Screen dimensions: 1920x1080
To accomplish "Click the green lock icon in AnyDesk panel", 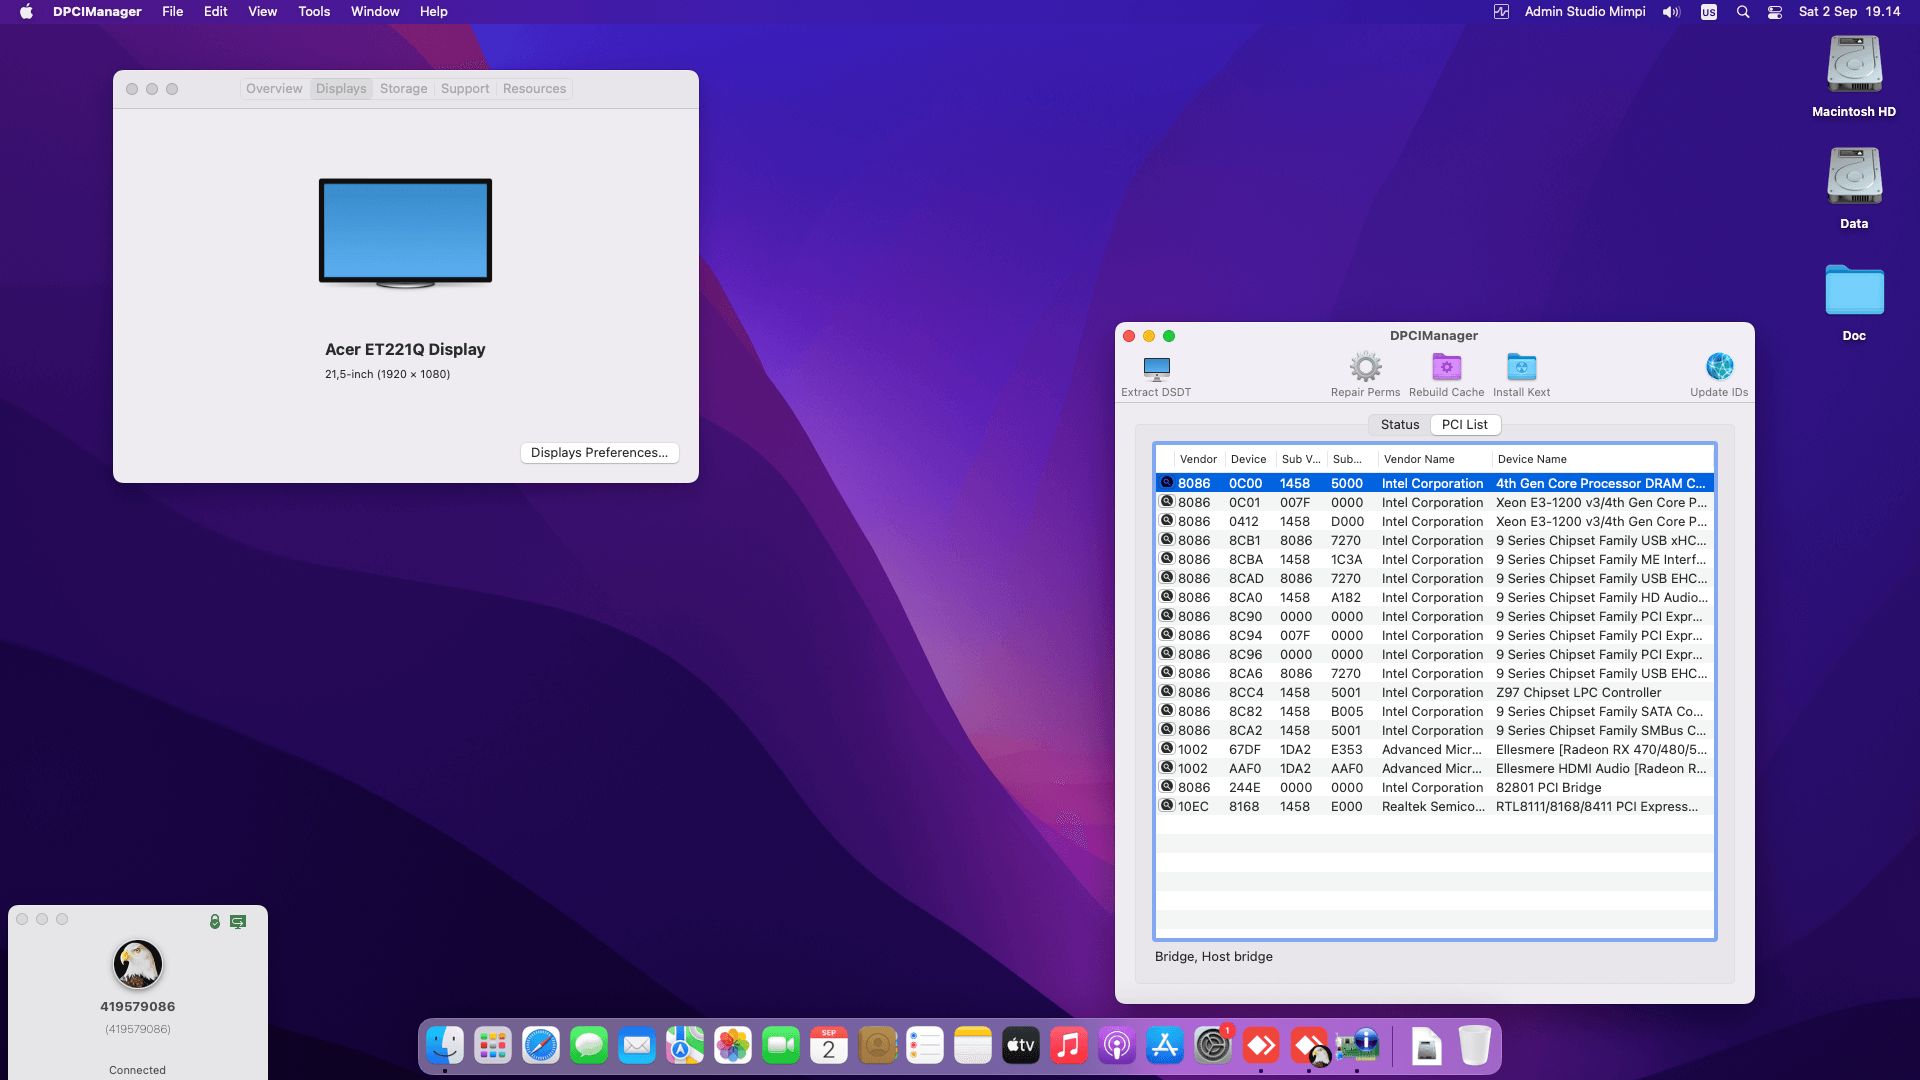I will pyautogui.click(x=215, y=921).
